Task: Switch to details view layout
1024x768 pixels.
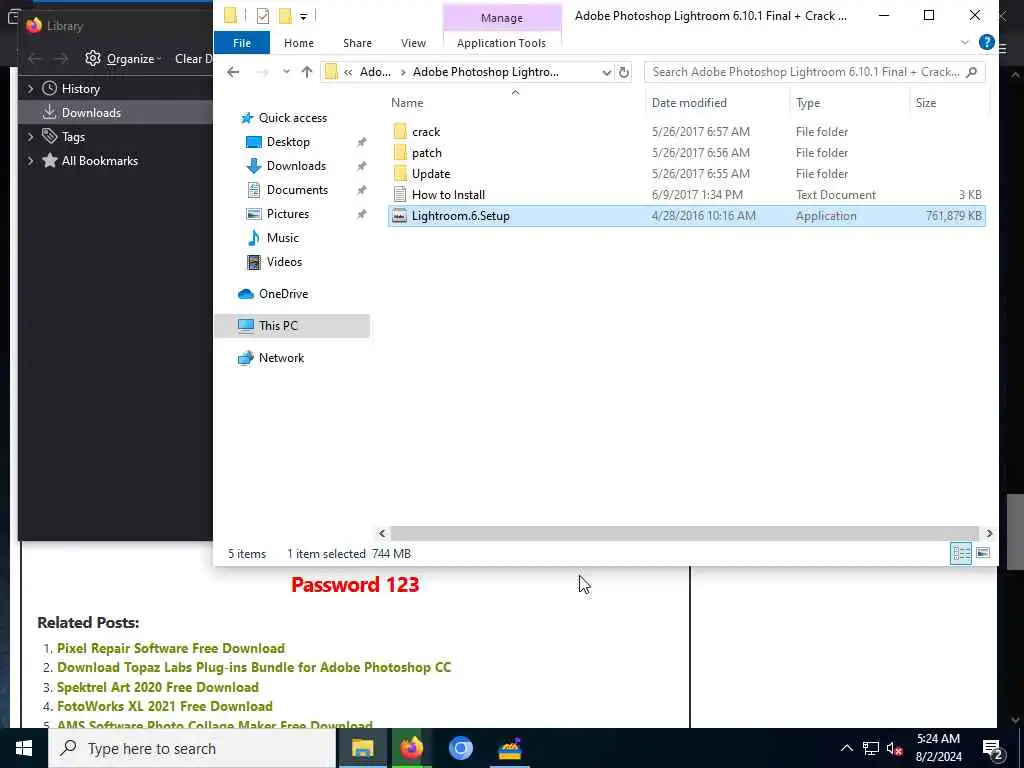Action: pyautogui.click(x=961, y=554)
